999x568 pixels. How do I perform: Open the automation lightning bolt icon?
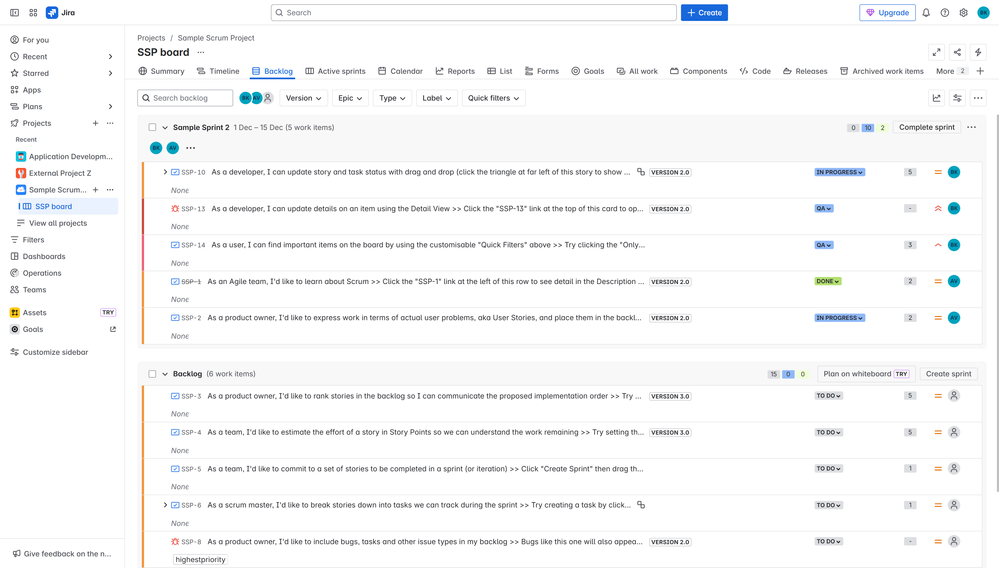click(978, 52)
